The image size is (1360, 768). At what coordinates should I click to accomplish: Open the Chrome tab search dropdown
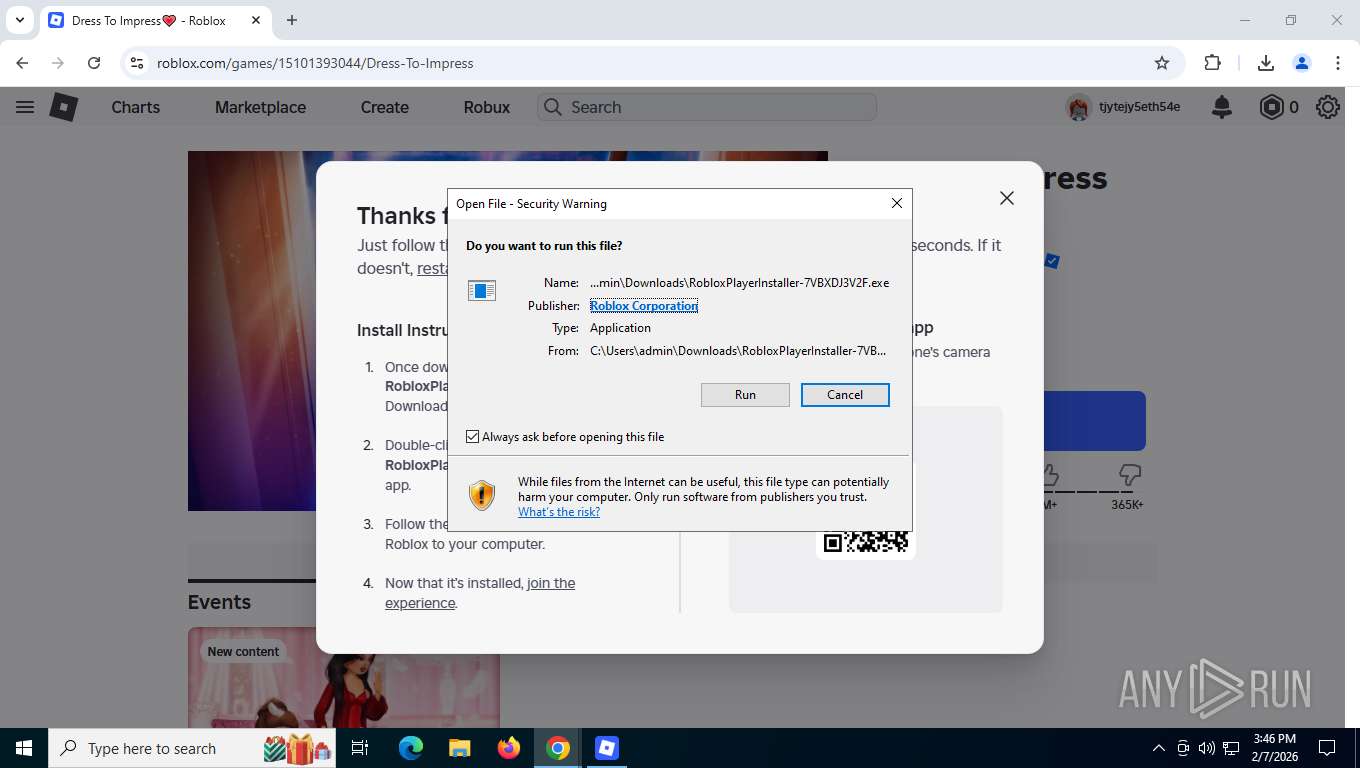tap(20, 20)
